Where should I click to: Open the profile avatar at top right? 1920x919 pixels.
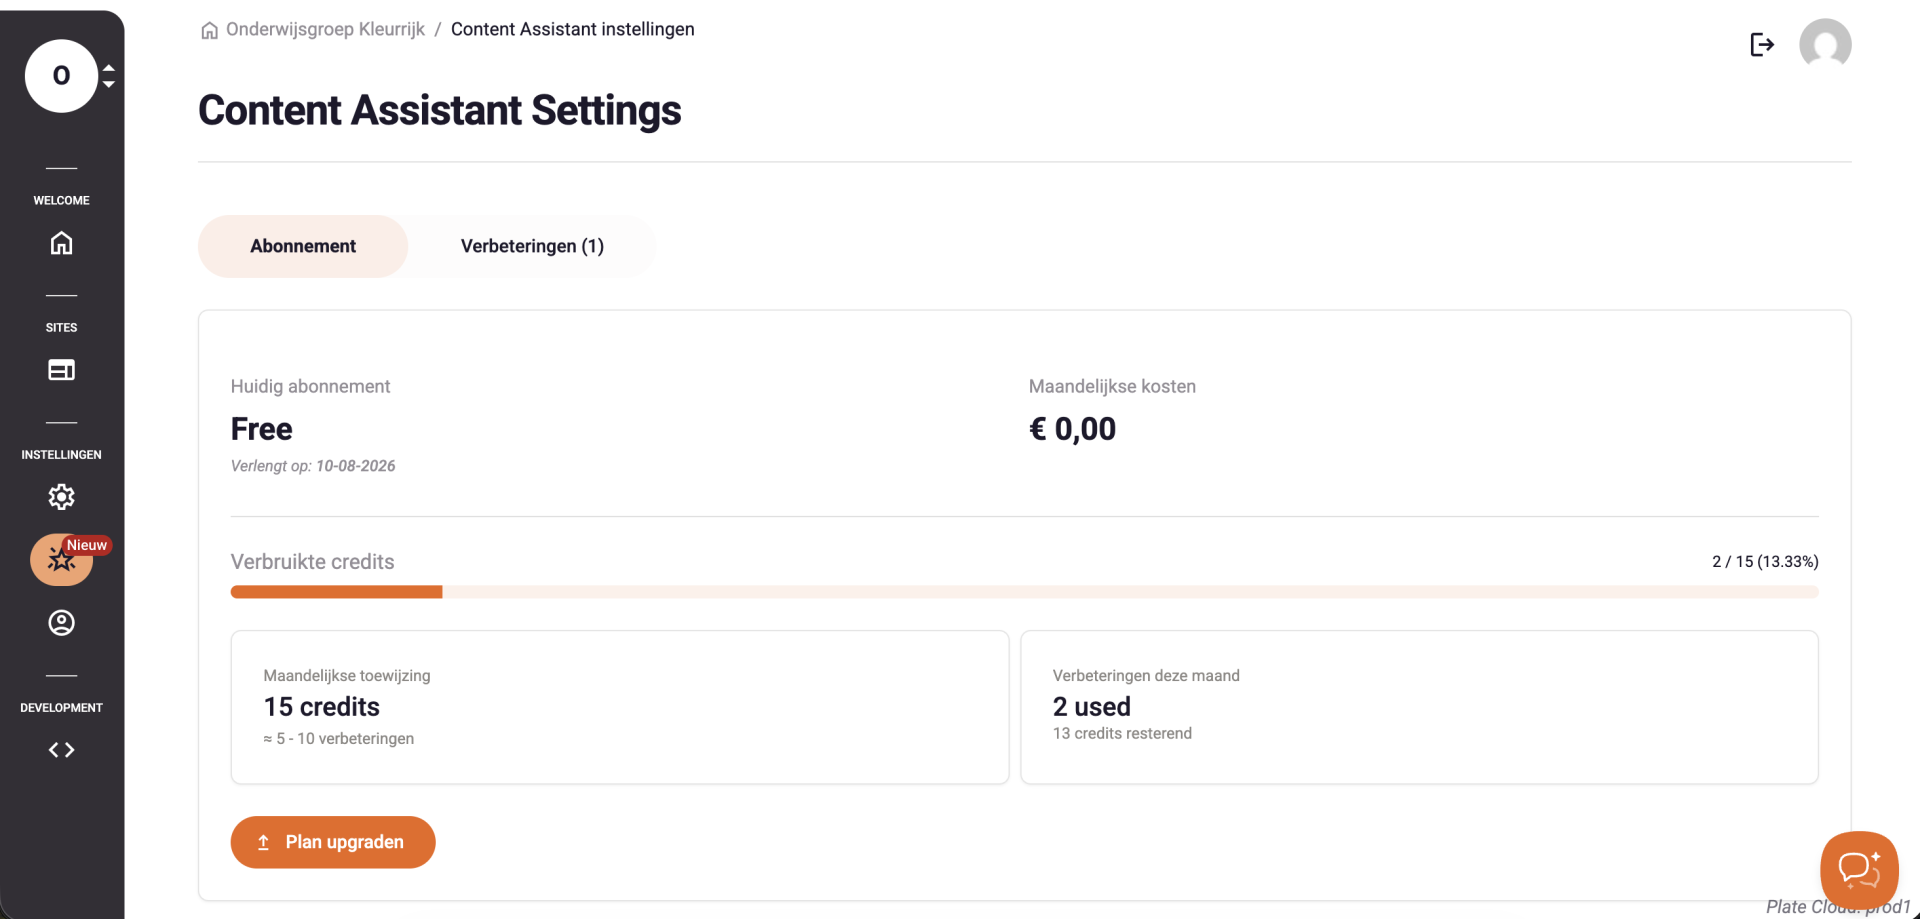[1825, 44]
